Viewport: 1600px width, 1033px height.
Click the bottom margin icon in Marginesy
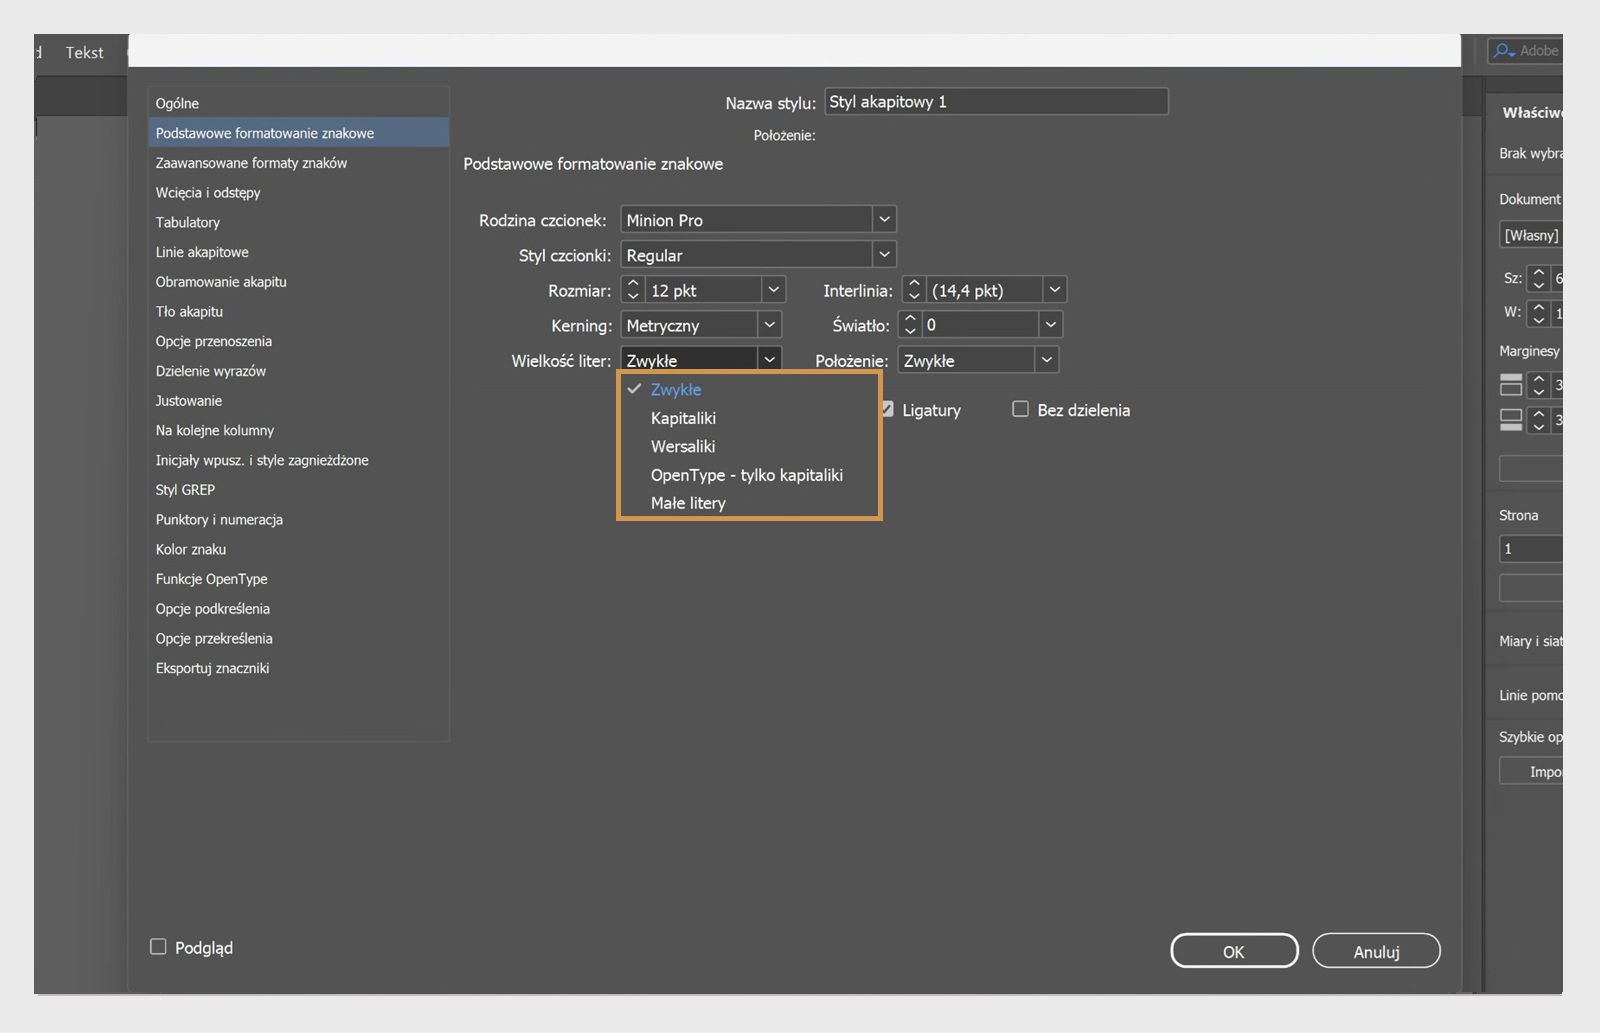[1511, 420]
